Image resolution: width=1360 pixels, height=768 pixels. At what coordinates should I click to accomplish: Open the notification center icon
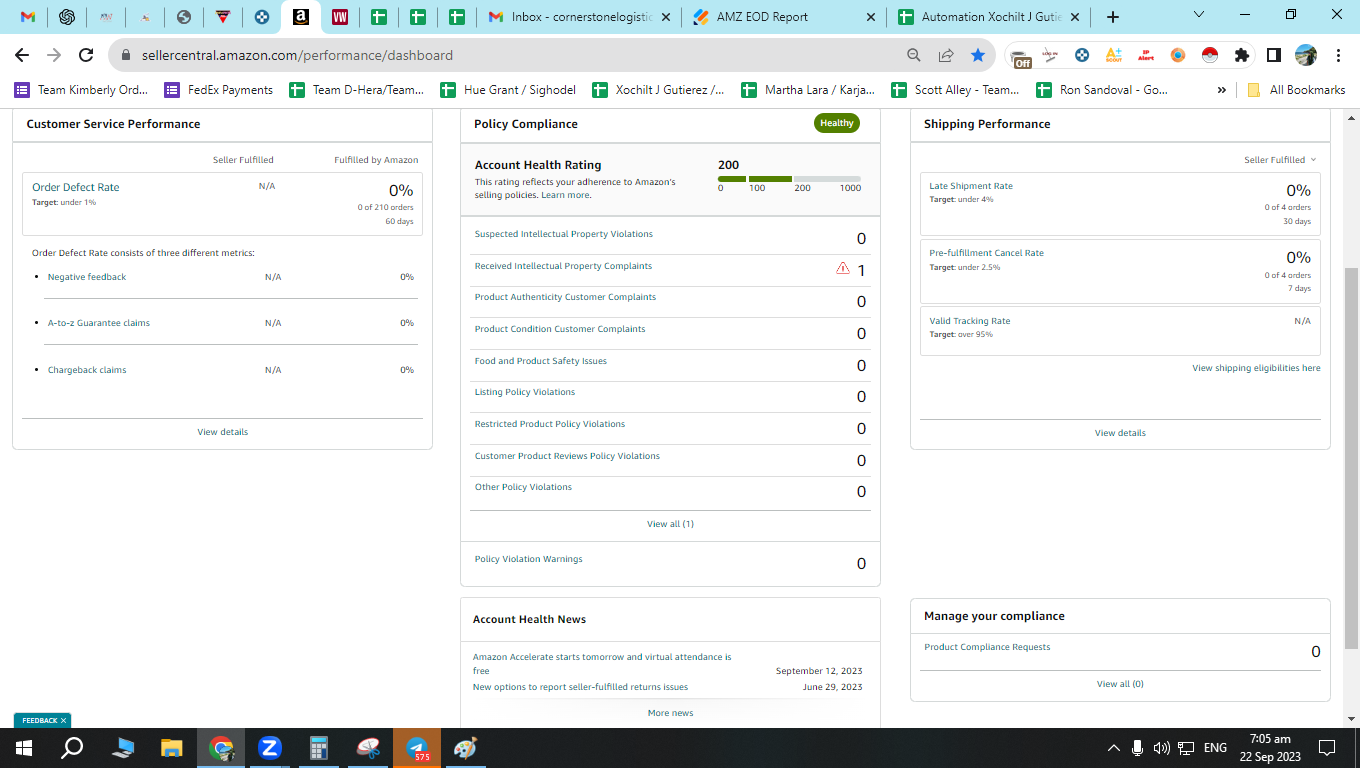pyautogui.click(x=1327, y=748)
